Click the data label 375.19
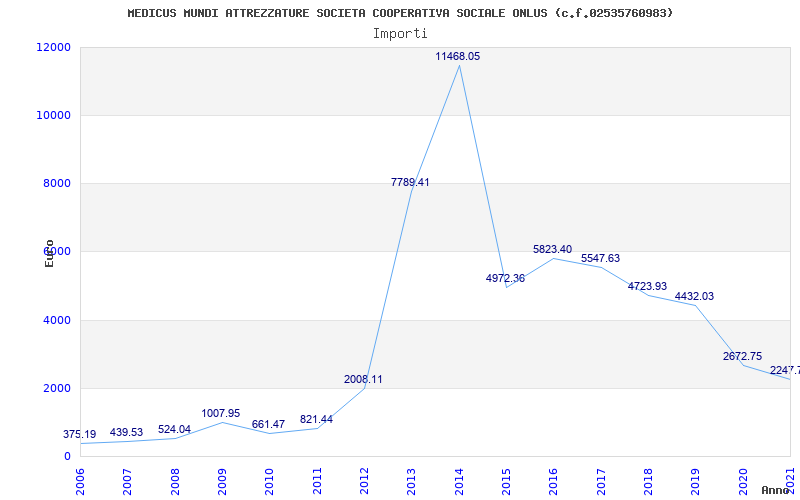Image resolution: width=800 pixels, height=500 pixels. (80, 435)
